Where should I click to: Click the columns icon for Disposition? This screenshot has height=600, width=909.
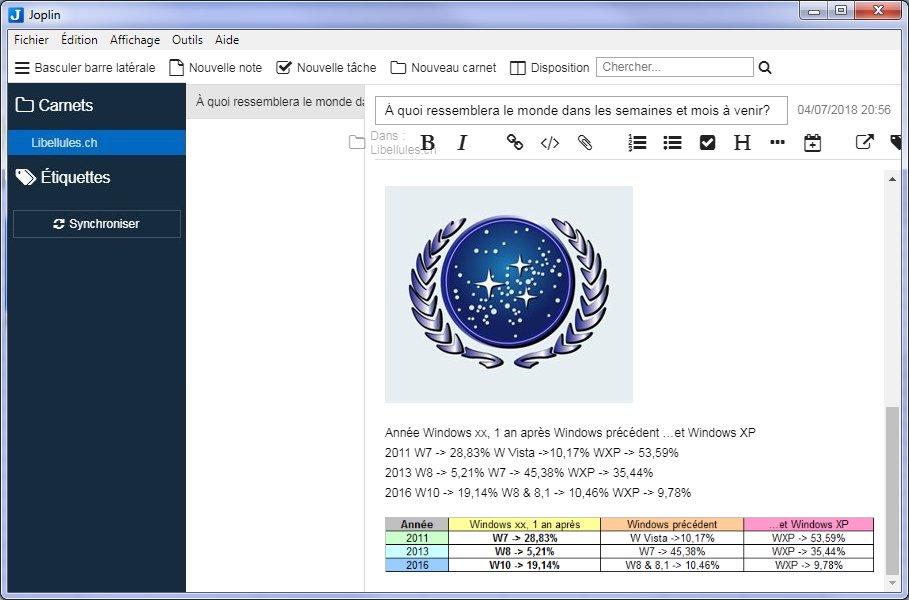coord(518,68)
